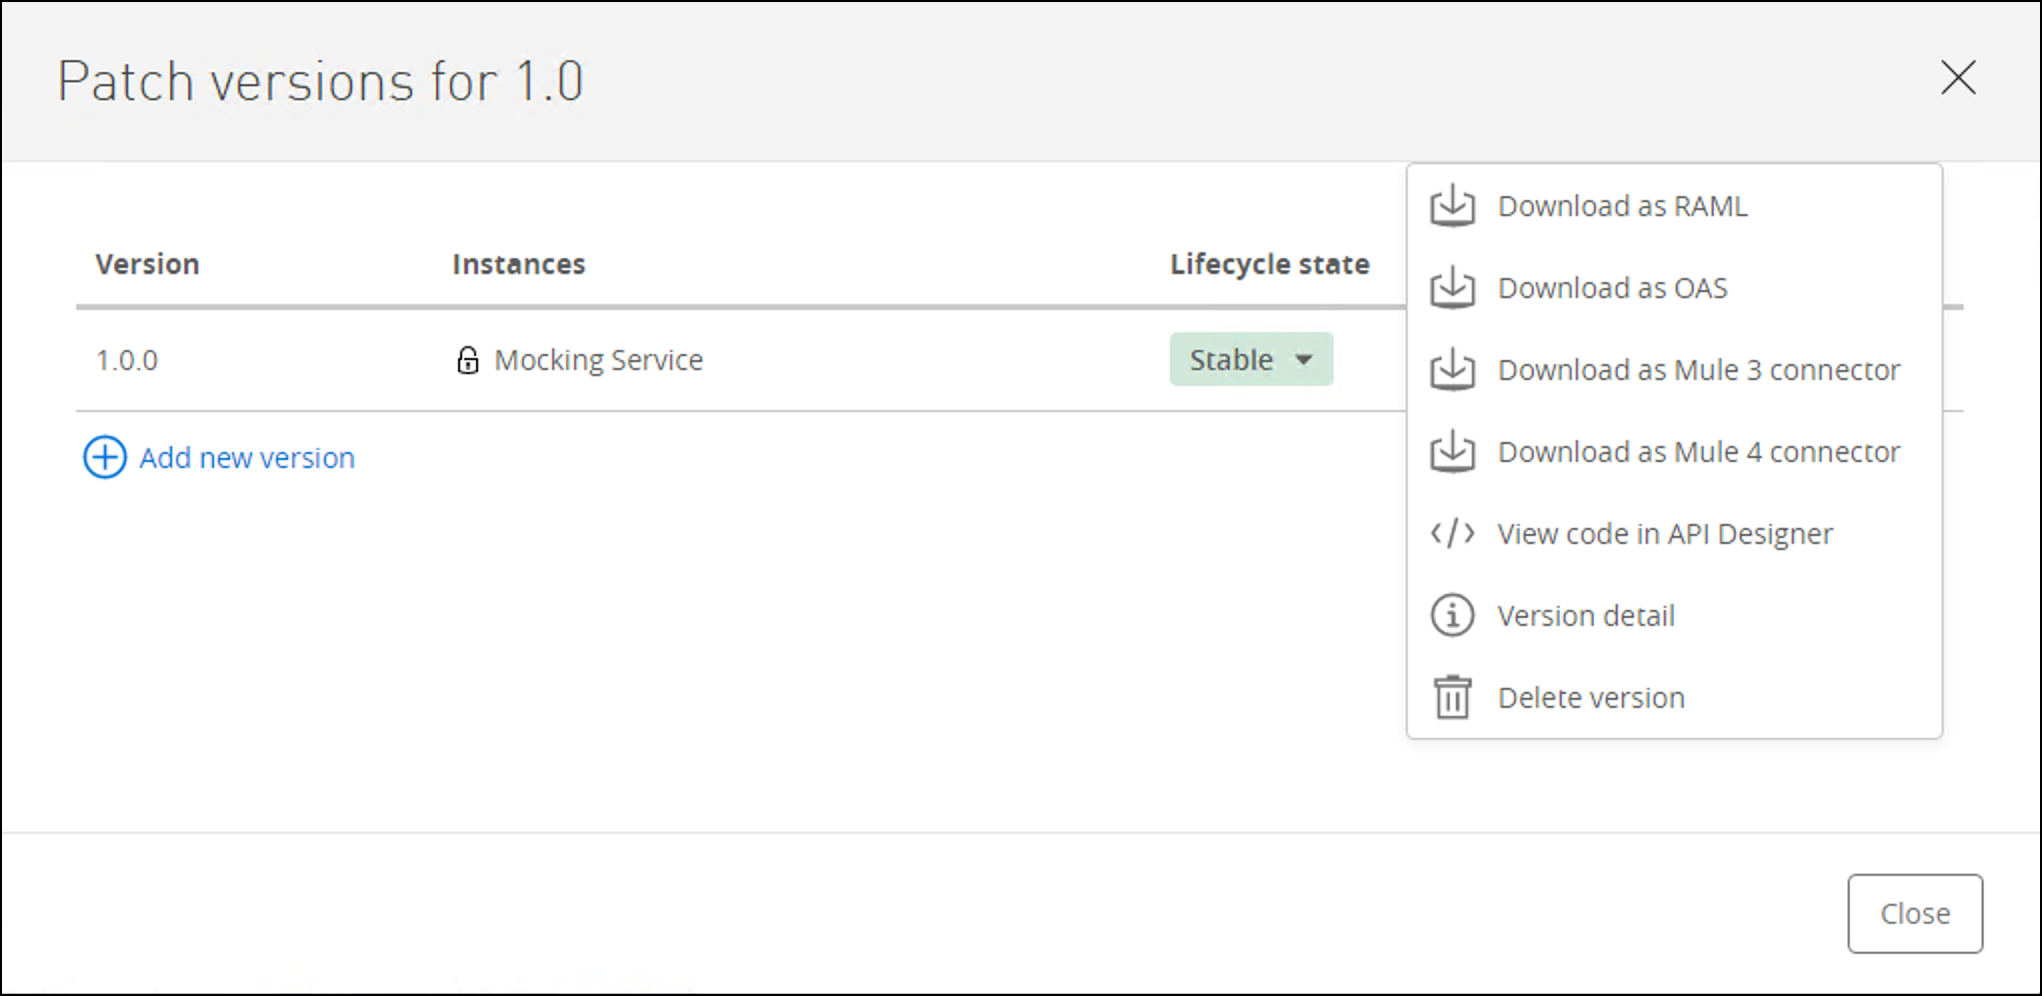Image resolution: width=2042 pixels, height=996 pixels.
Task: Click the code brackets icon for API Designer
Action: point(1452,534)
